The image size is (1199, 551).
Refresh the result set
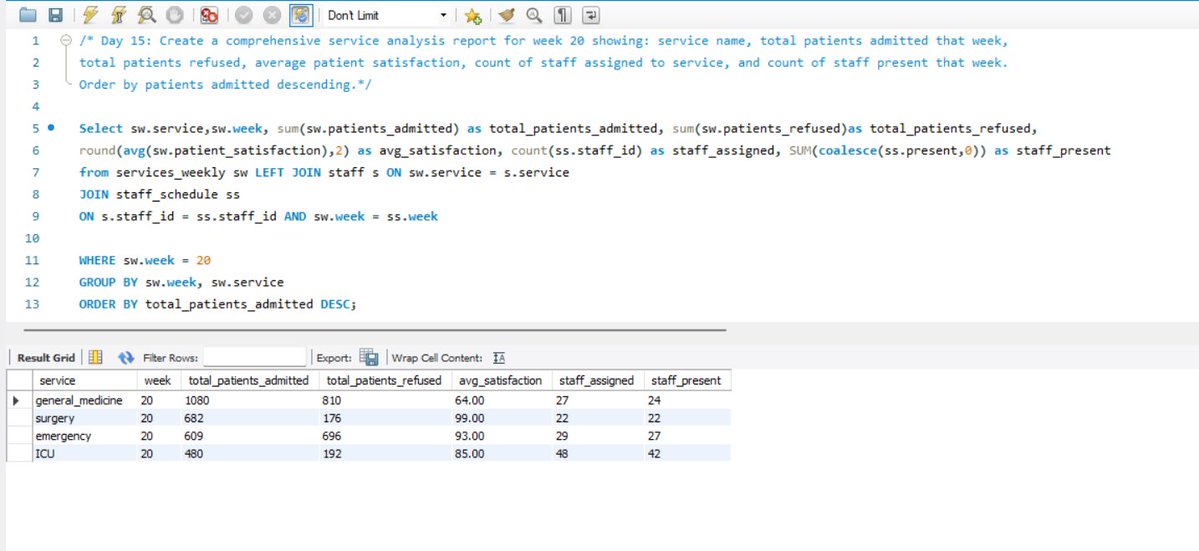[126, 357]
